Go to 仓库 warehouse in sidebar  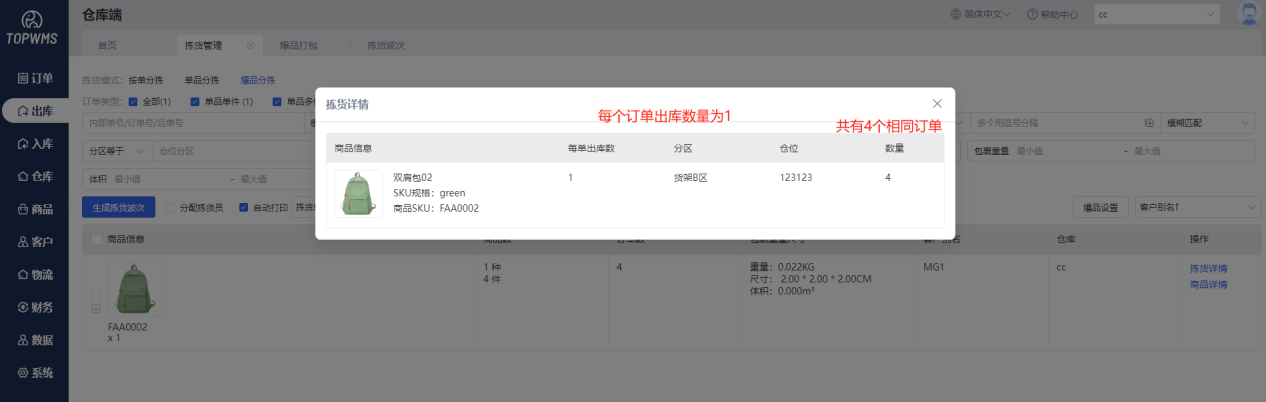point(35,177)
